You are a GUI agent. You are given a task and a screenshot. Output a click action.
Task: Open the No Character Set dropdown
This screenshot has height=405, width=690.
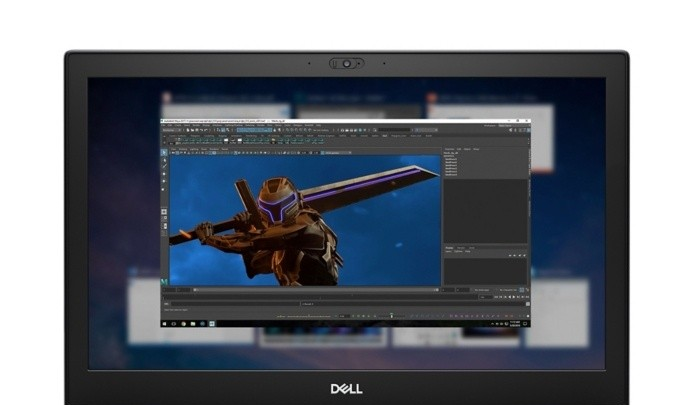point(510,290)
